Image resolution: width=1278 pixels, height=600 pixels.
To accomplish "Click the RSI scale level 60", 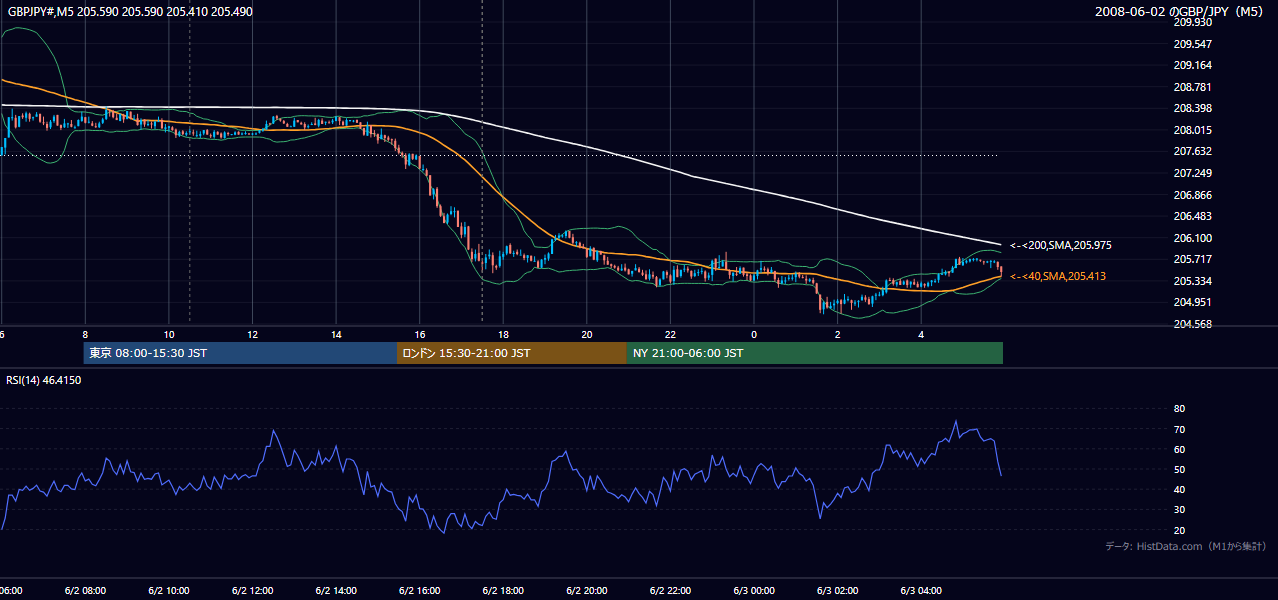I will point(1179,449).
